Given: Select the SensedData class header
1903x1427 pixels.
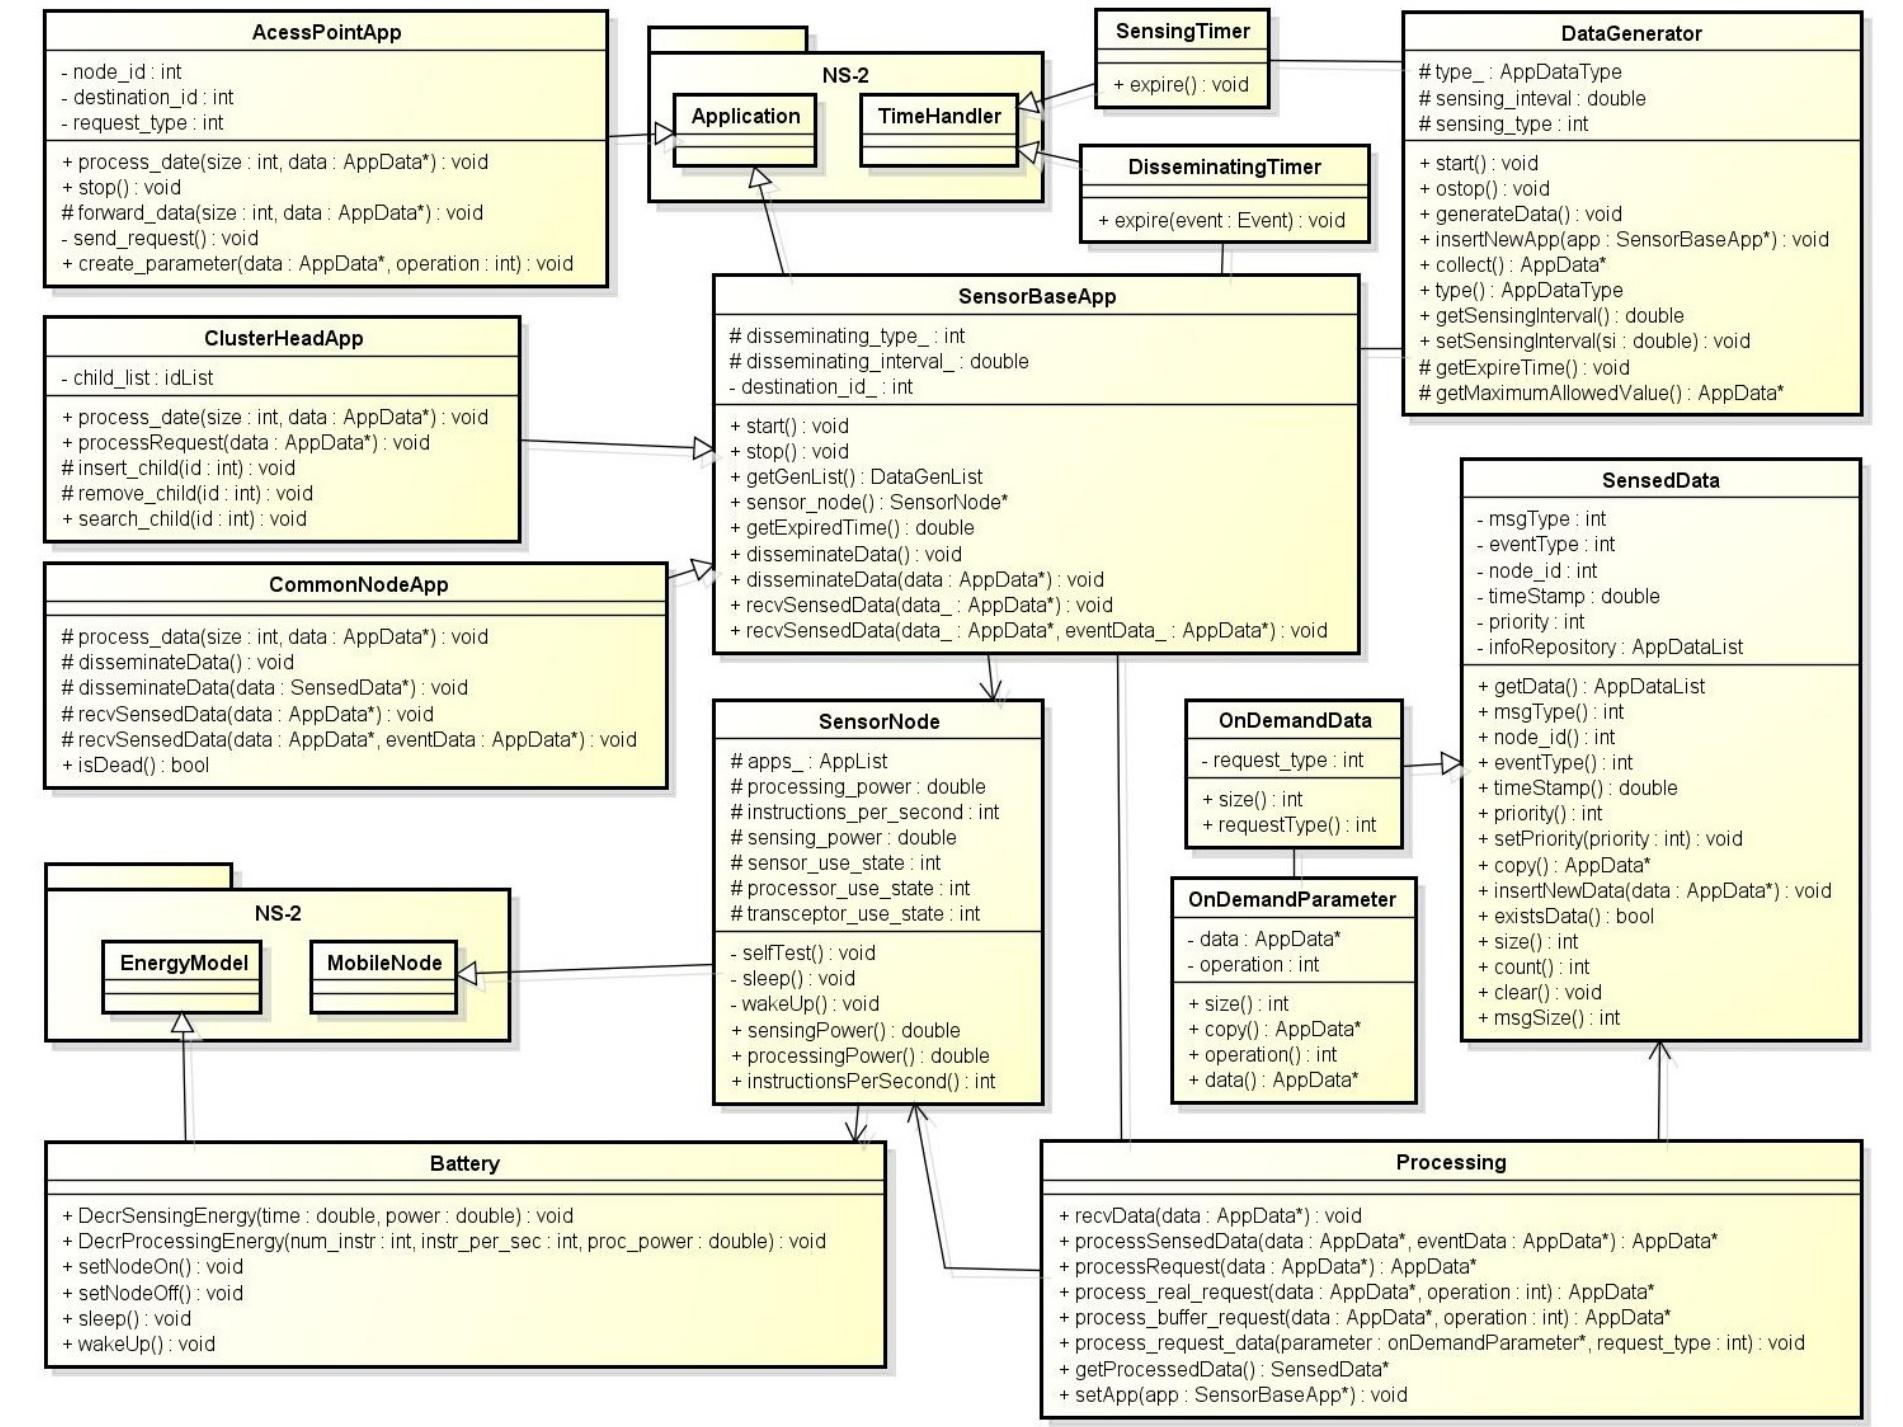Looking at the screenshot, I should 1660,480.
